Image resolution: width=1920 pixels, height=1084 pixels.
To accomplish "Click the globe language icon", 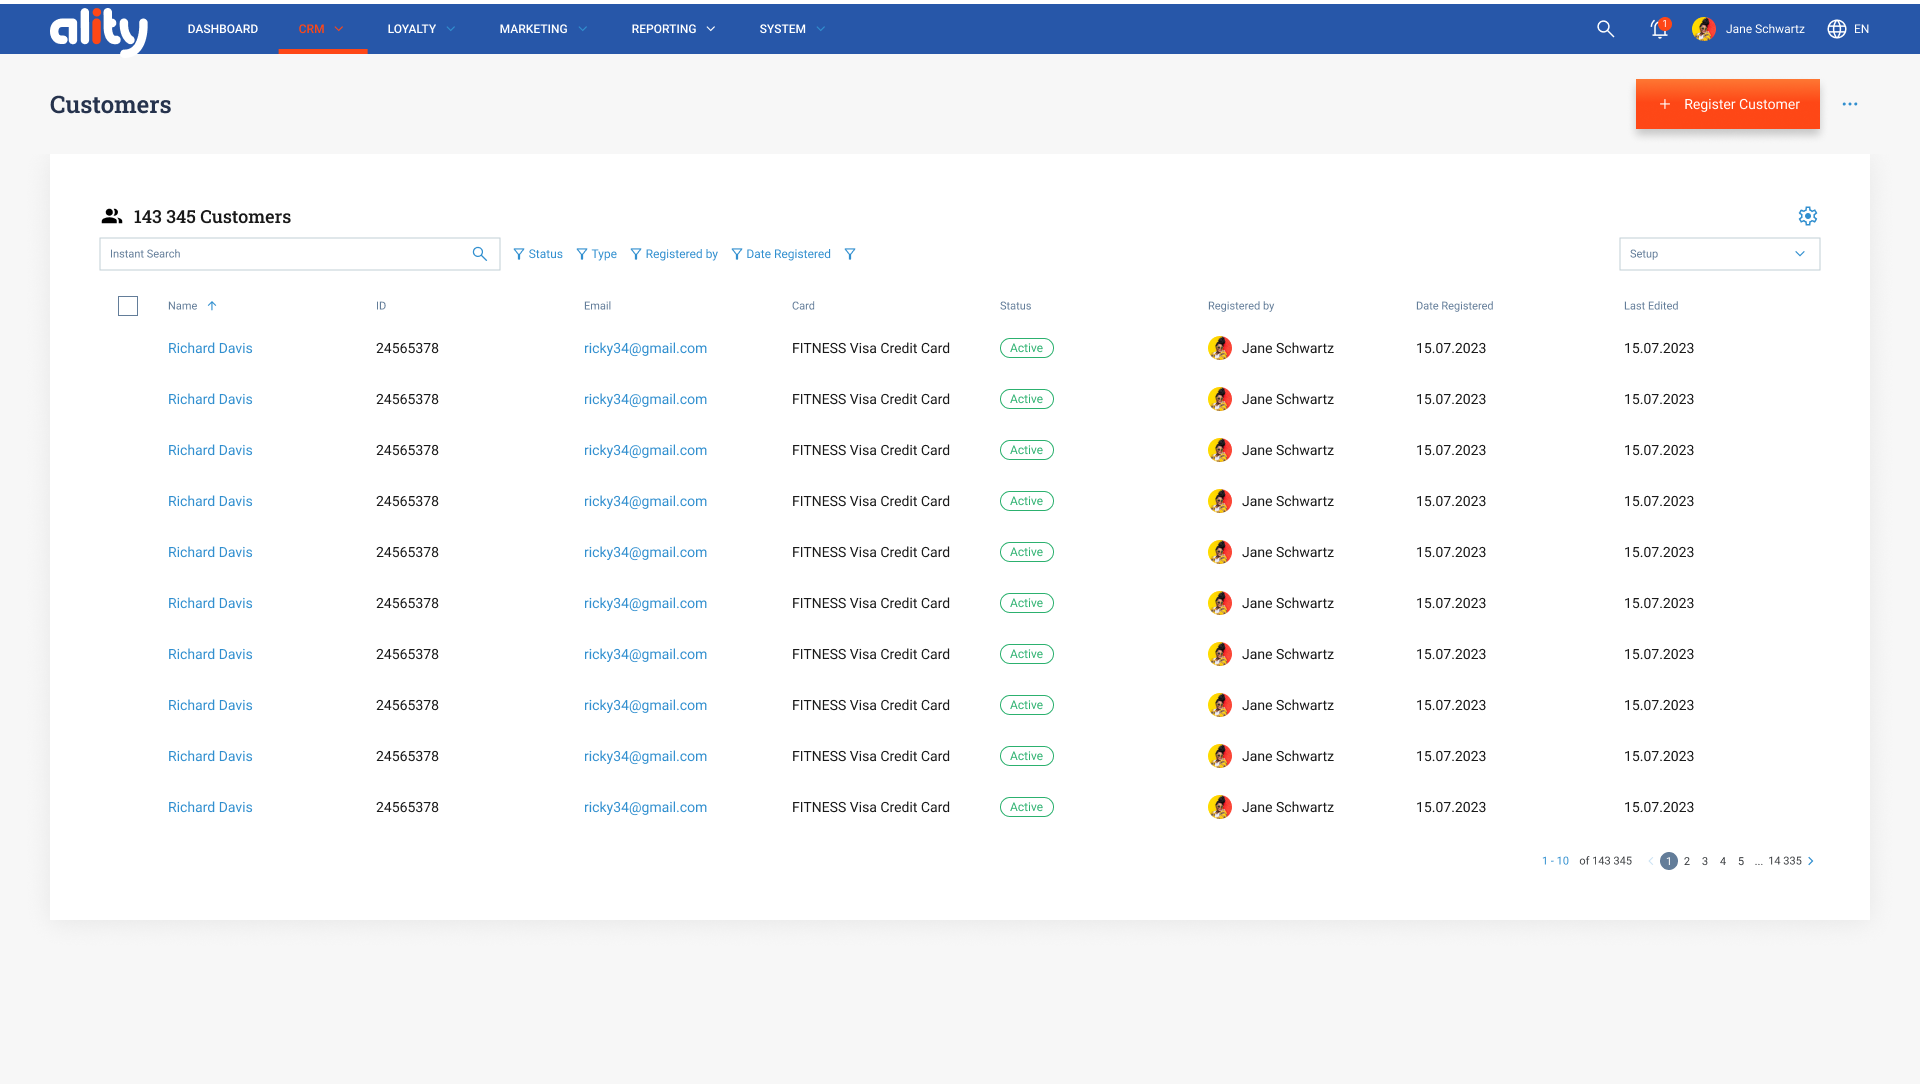I will pos(1836,29).
